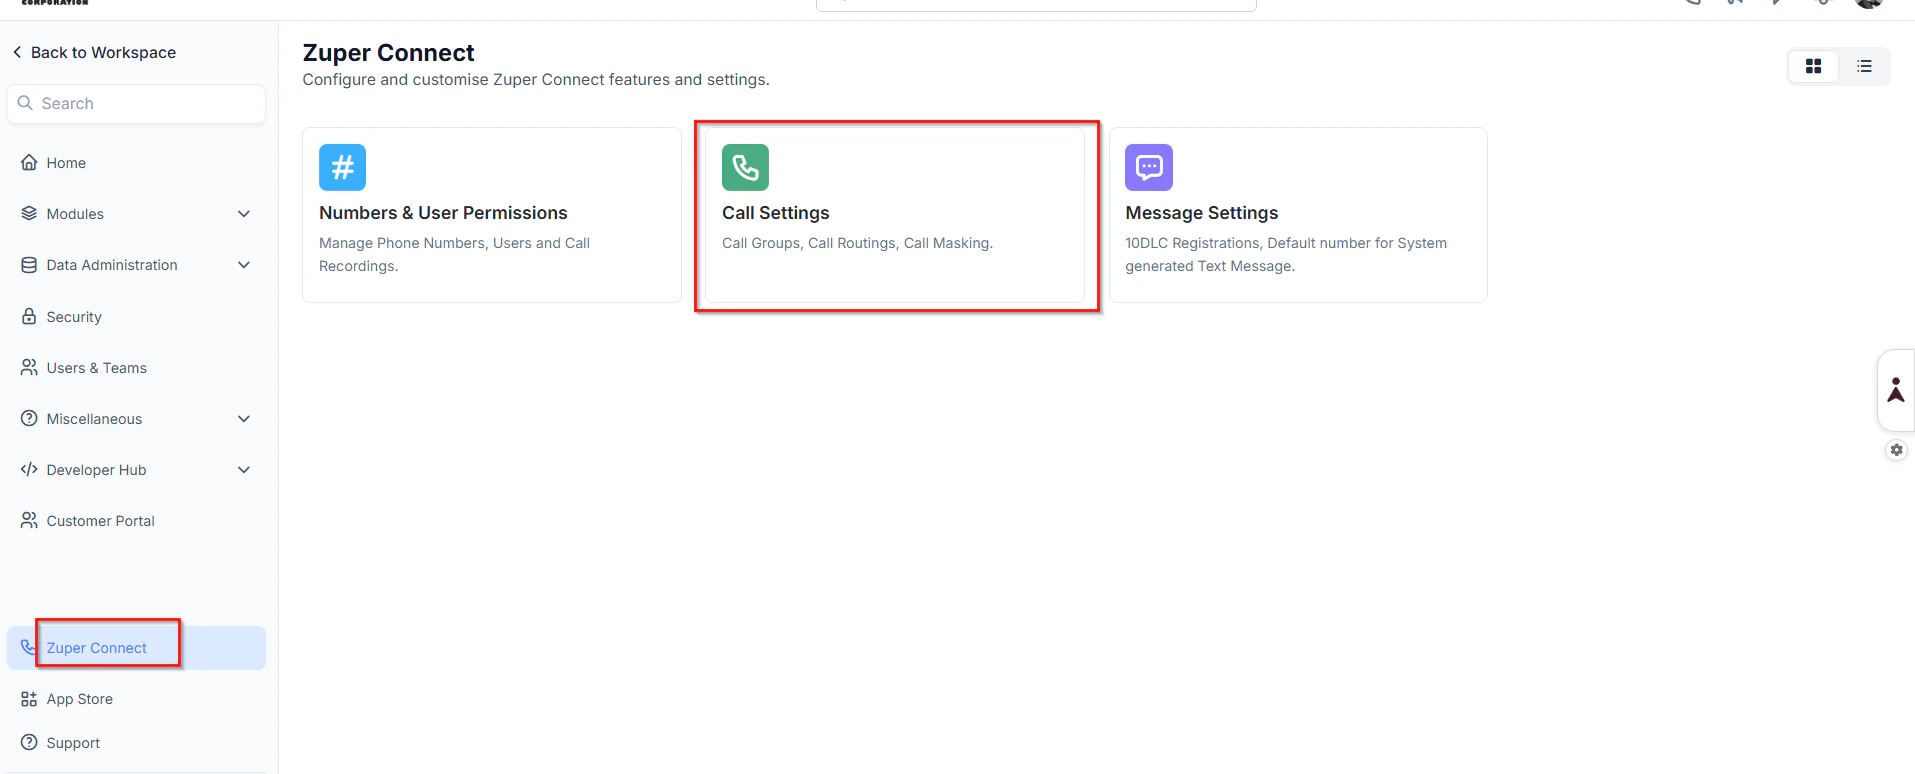Click the Support help icon
Viewport: 1915px width, 774px height.
29,742
